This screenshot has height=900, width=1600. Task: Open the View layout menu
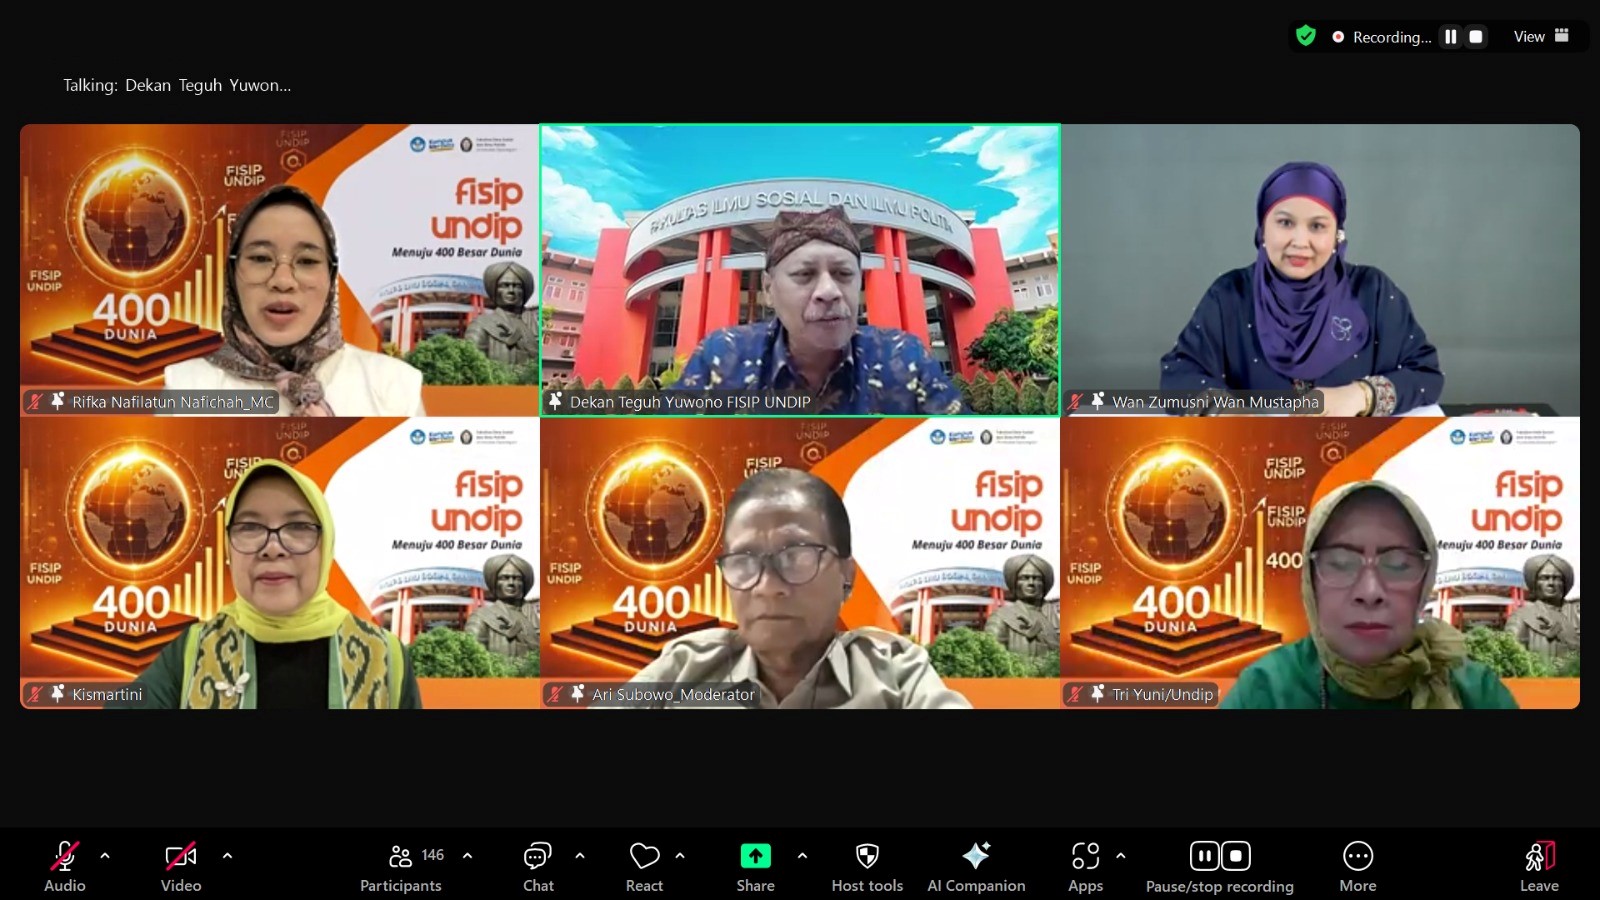[x=1540, y=37]
